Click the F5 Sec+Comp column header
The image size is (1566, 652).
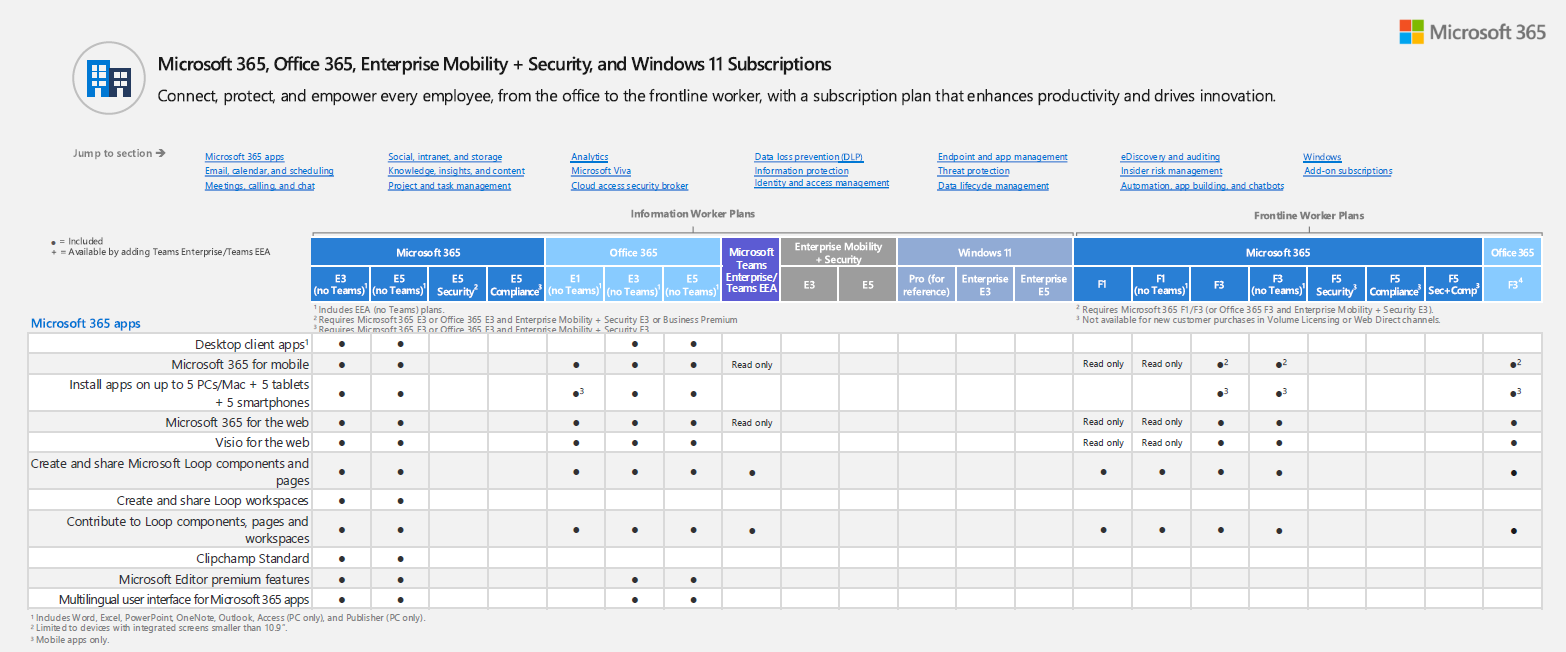pyautogui.click(x=1453, y=284)
